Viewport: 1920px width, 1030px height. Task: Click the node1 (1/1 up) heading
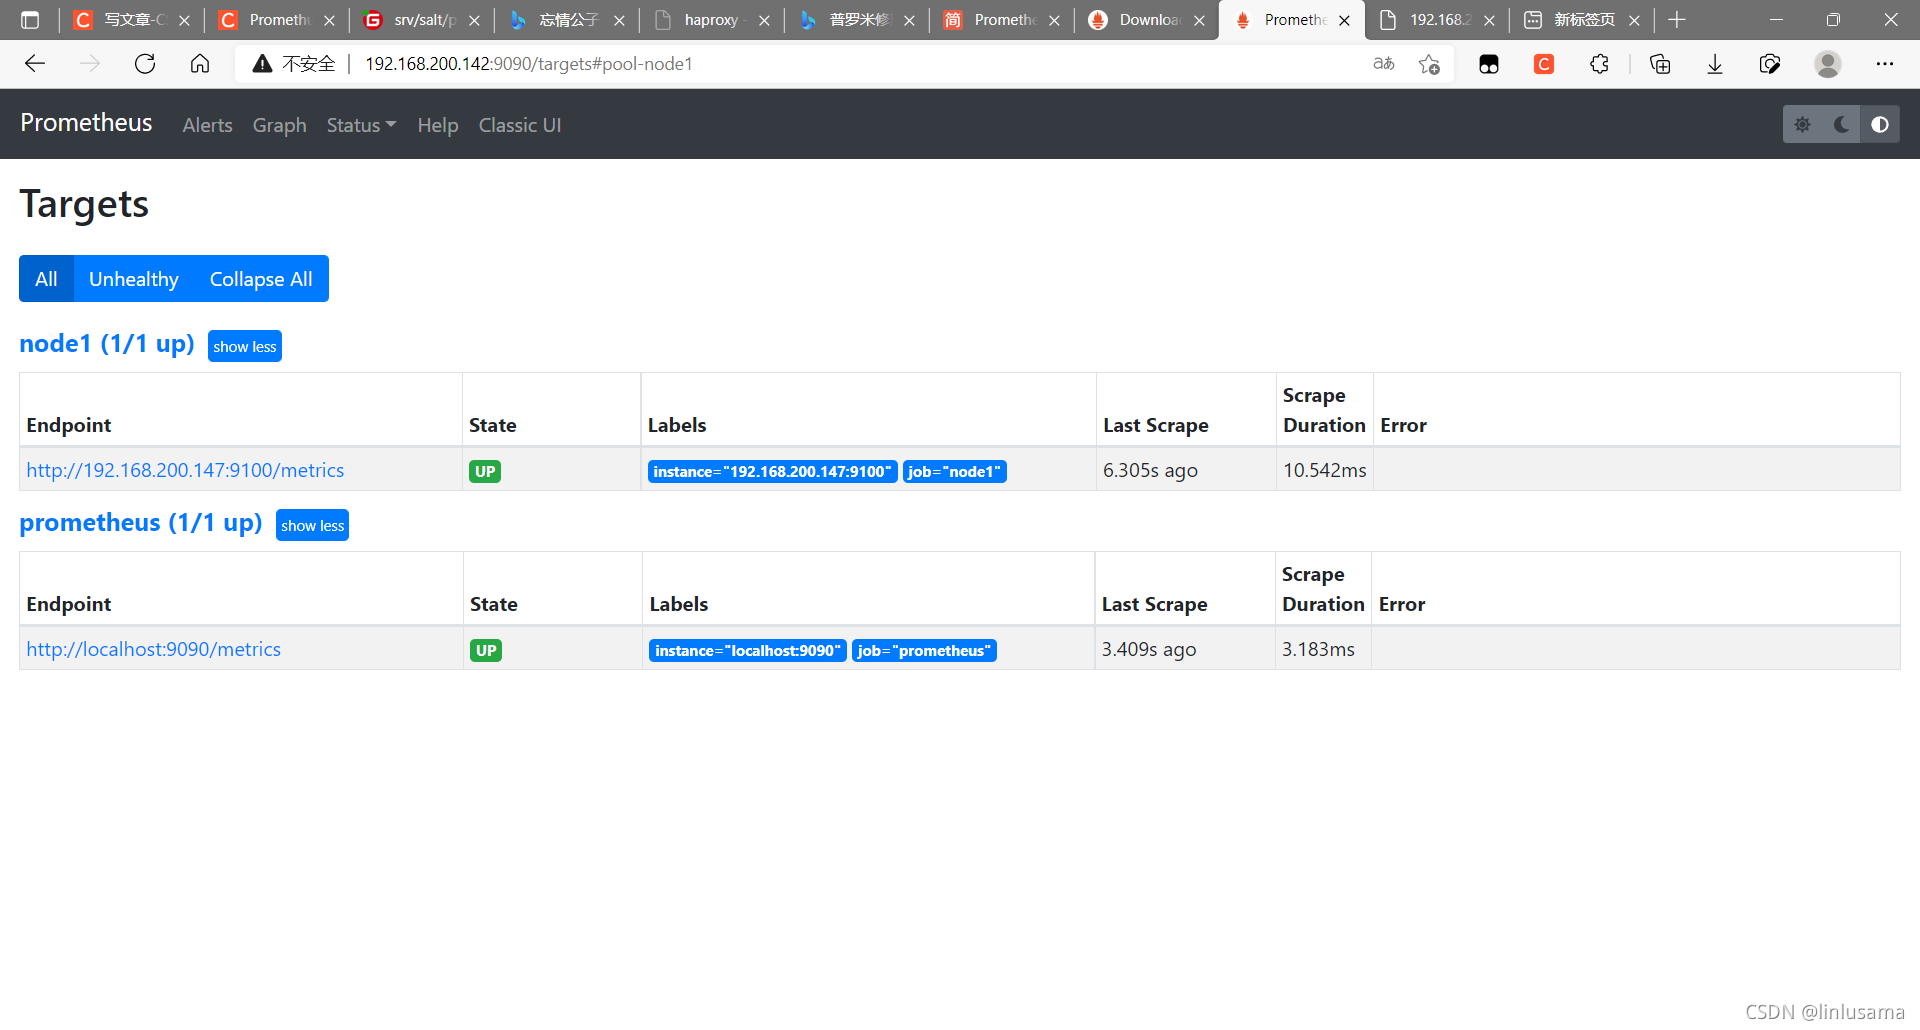[107, 343]
